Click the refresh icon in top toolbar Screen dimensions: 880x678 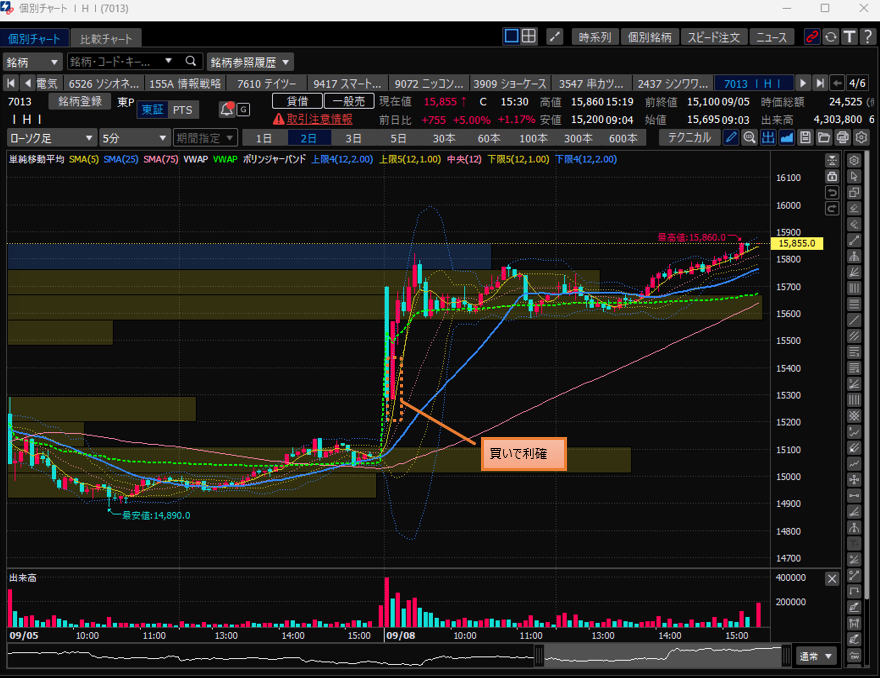[830, 37]
